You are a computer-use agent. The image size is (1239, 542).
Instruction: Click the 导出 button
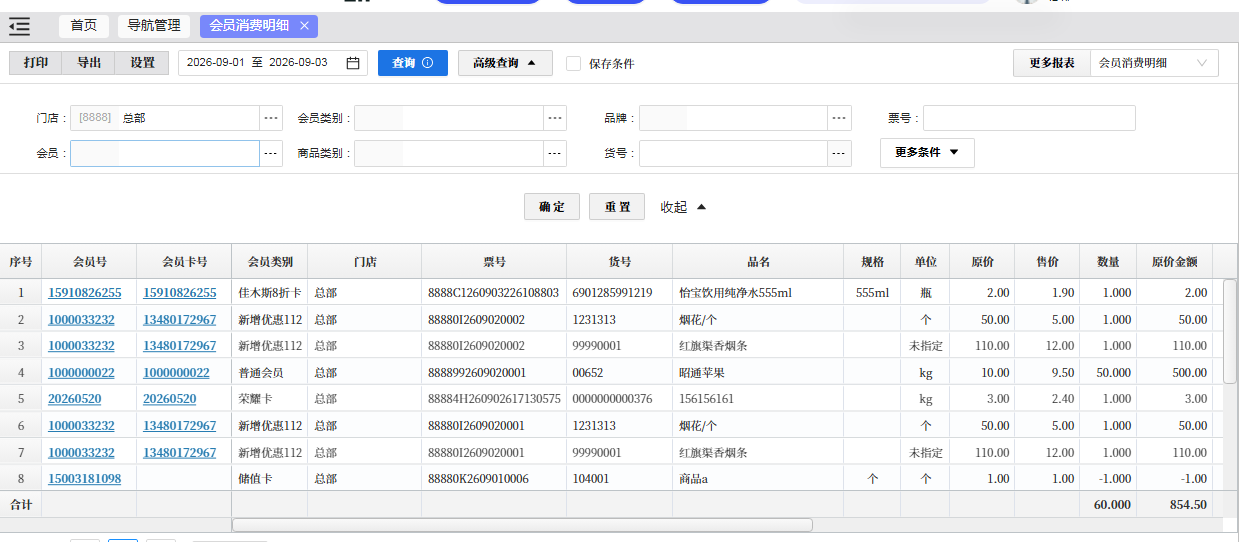point(89,63)
